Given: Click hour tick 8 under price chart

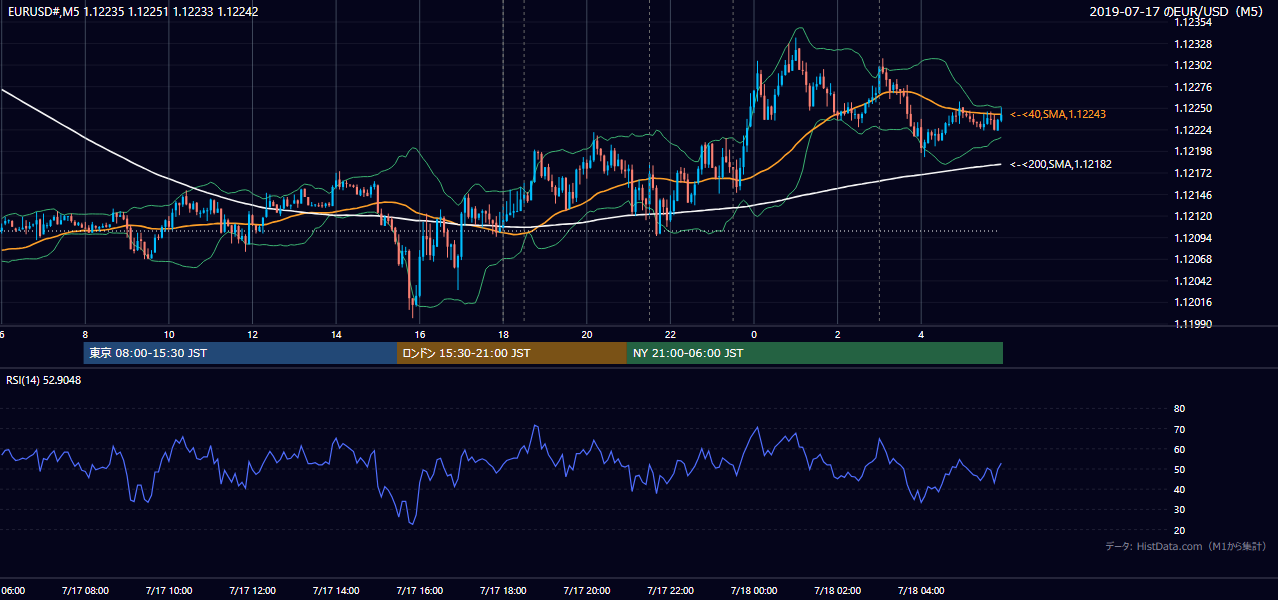Looking at the screenshot, I should 85,335.
